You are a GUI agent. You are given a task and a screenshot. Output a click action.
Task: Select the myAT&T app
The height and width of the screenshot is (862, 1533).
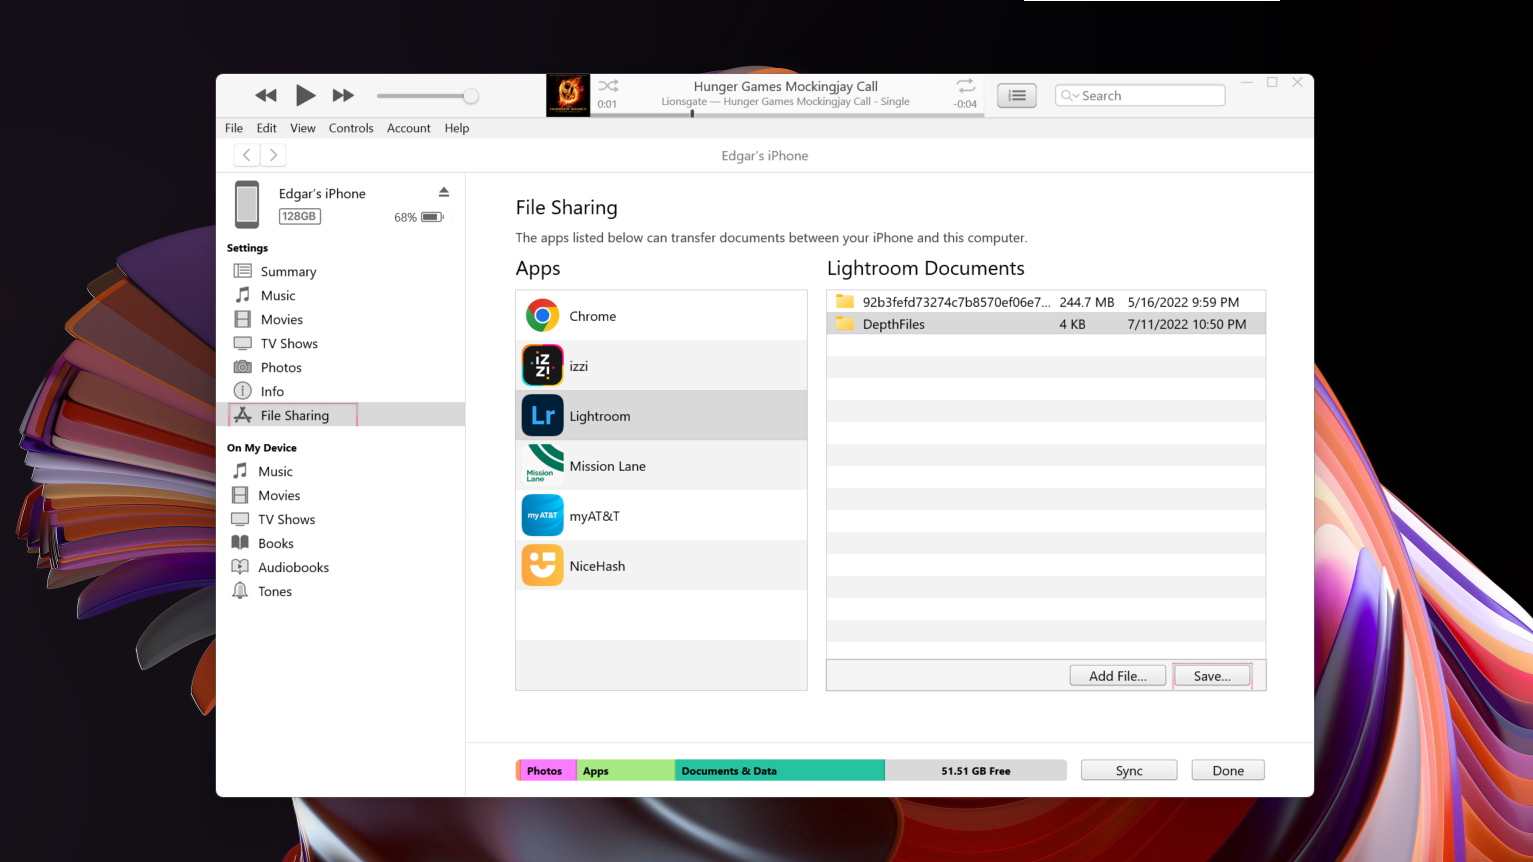[594, 516]
